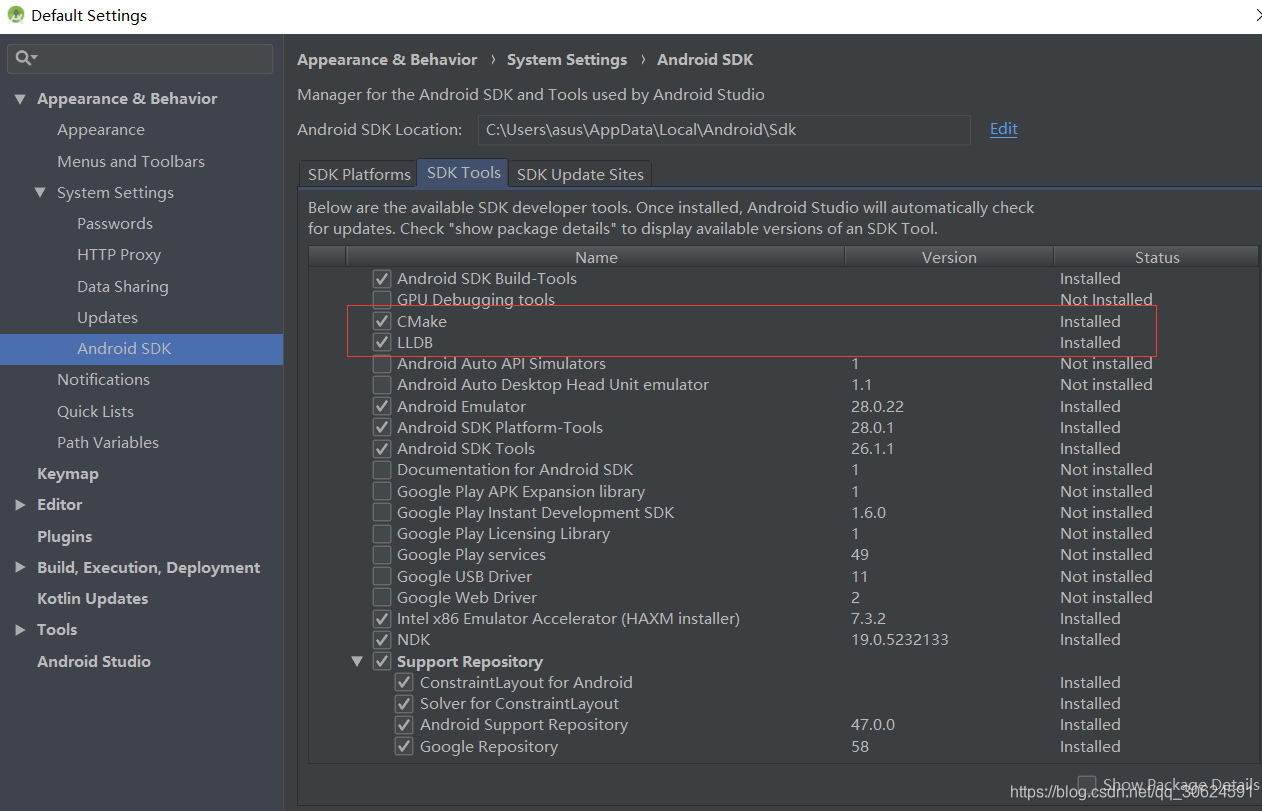
Task: Sort by the Version column header
Action: (949, 257)
